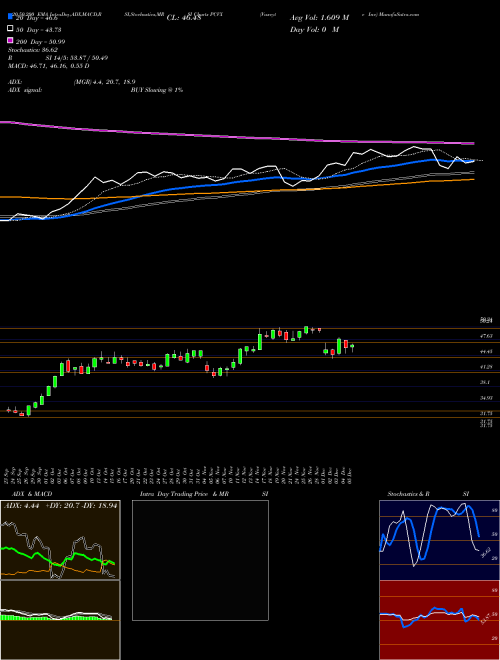This screenshot has width=500, height=660.
Task: Click the 'Intra Day Trading Price & MRSI' title
Action: [204, 494]
